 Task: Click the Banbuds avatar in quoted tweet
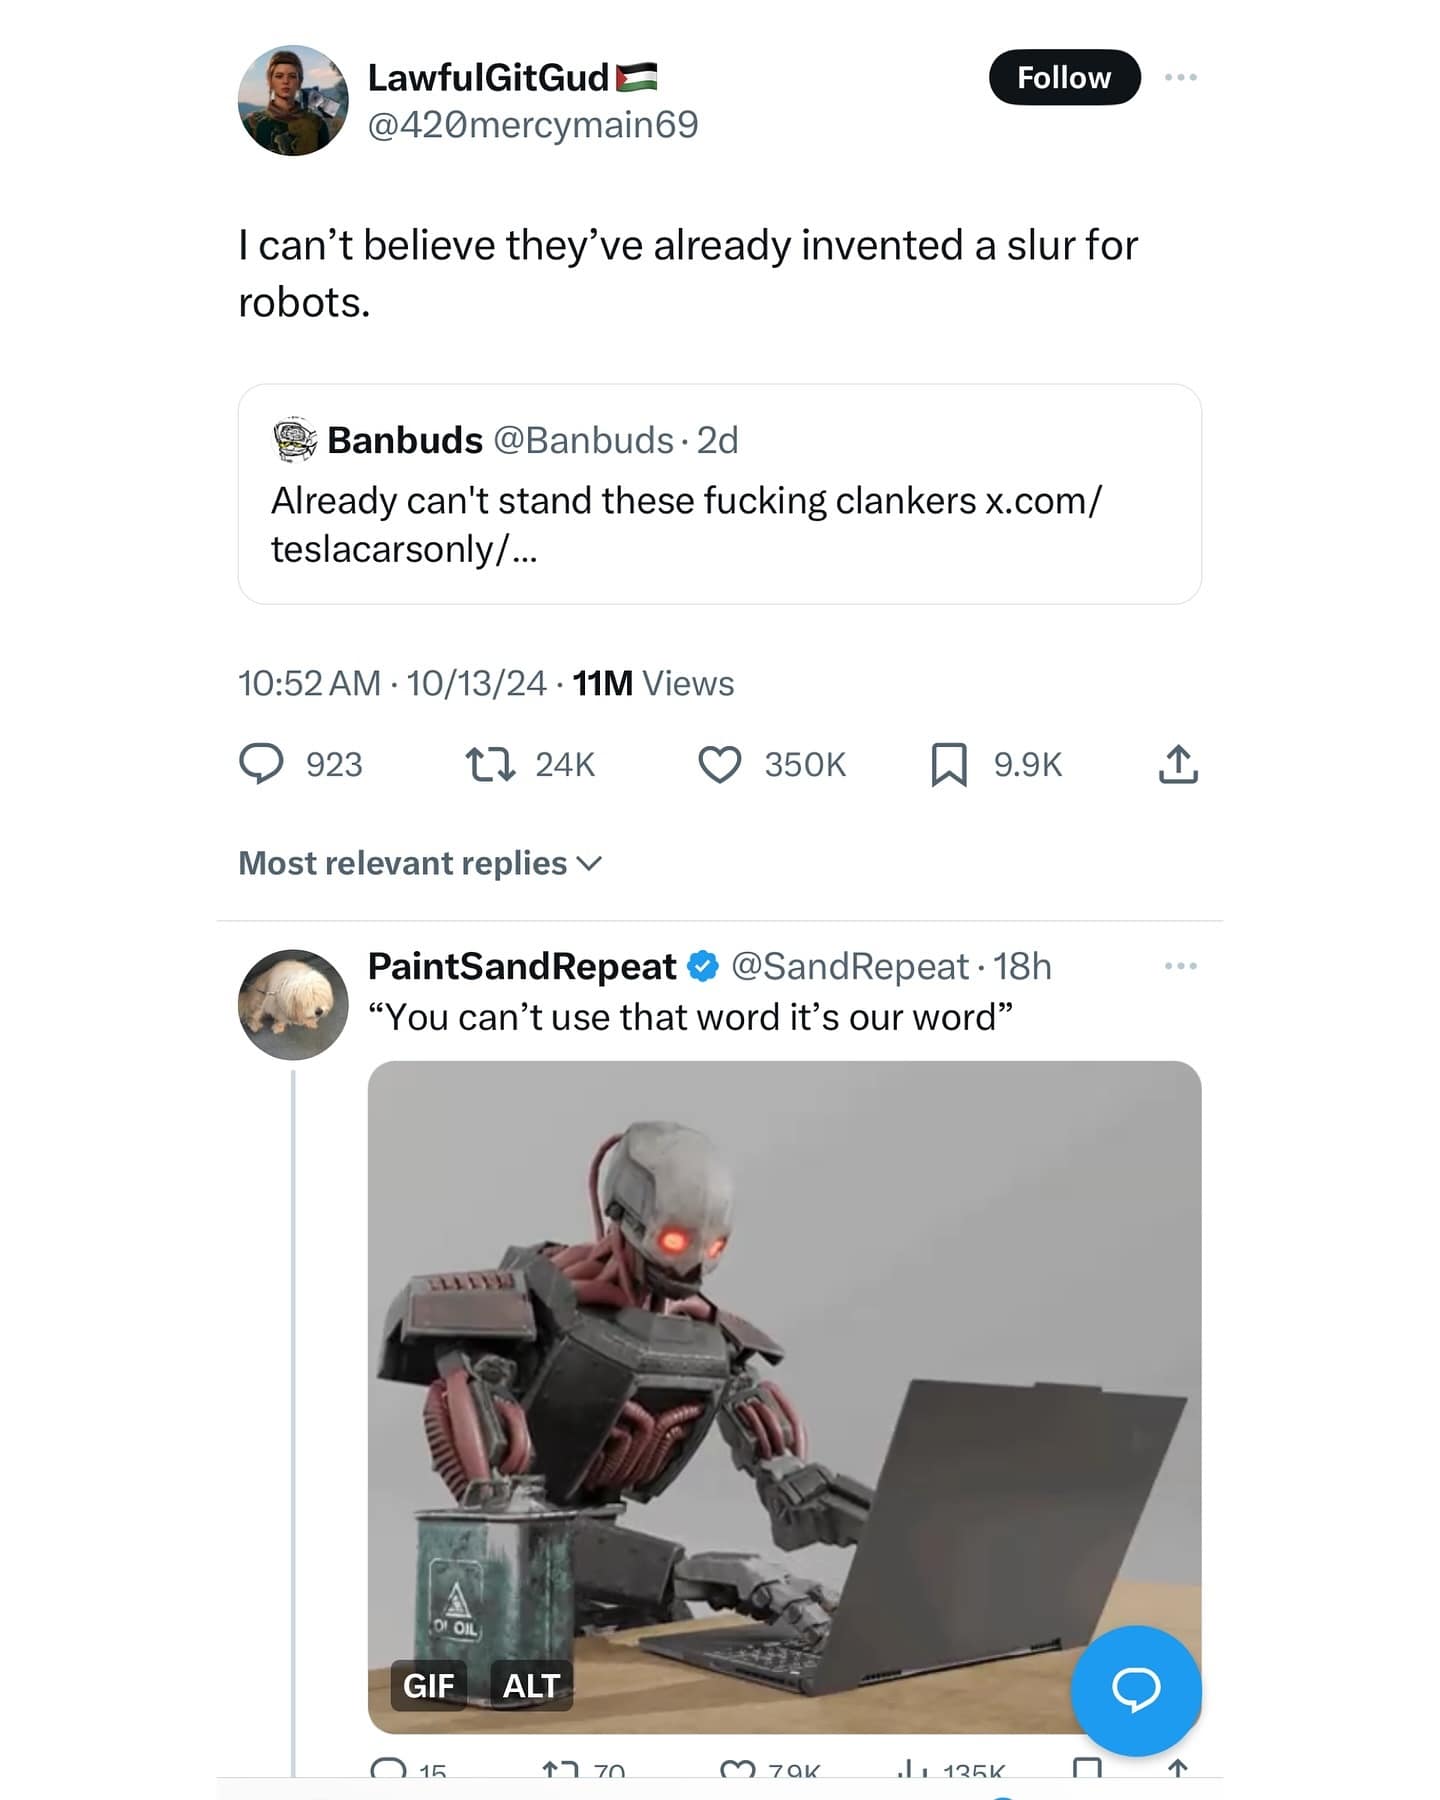[295, 440]
